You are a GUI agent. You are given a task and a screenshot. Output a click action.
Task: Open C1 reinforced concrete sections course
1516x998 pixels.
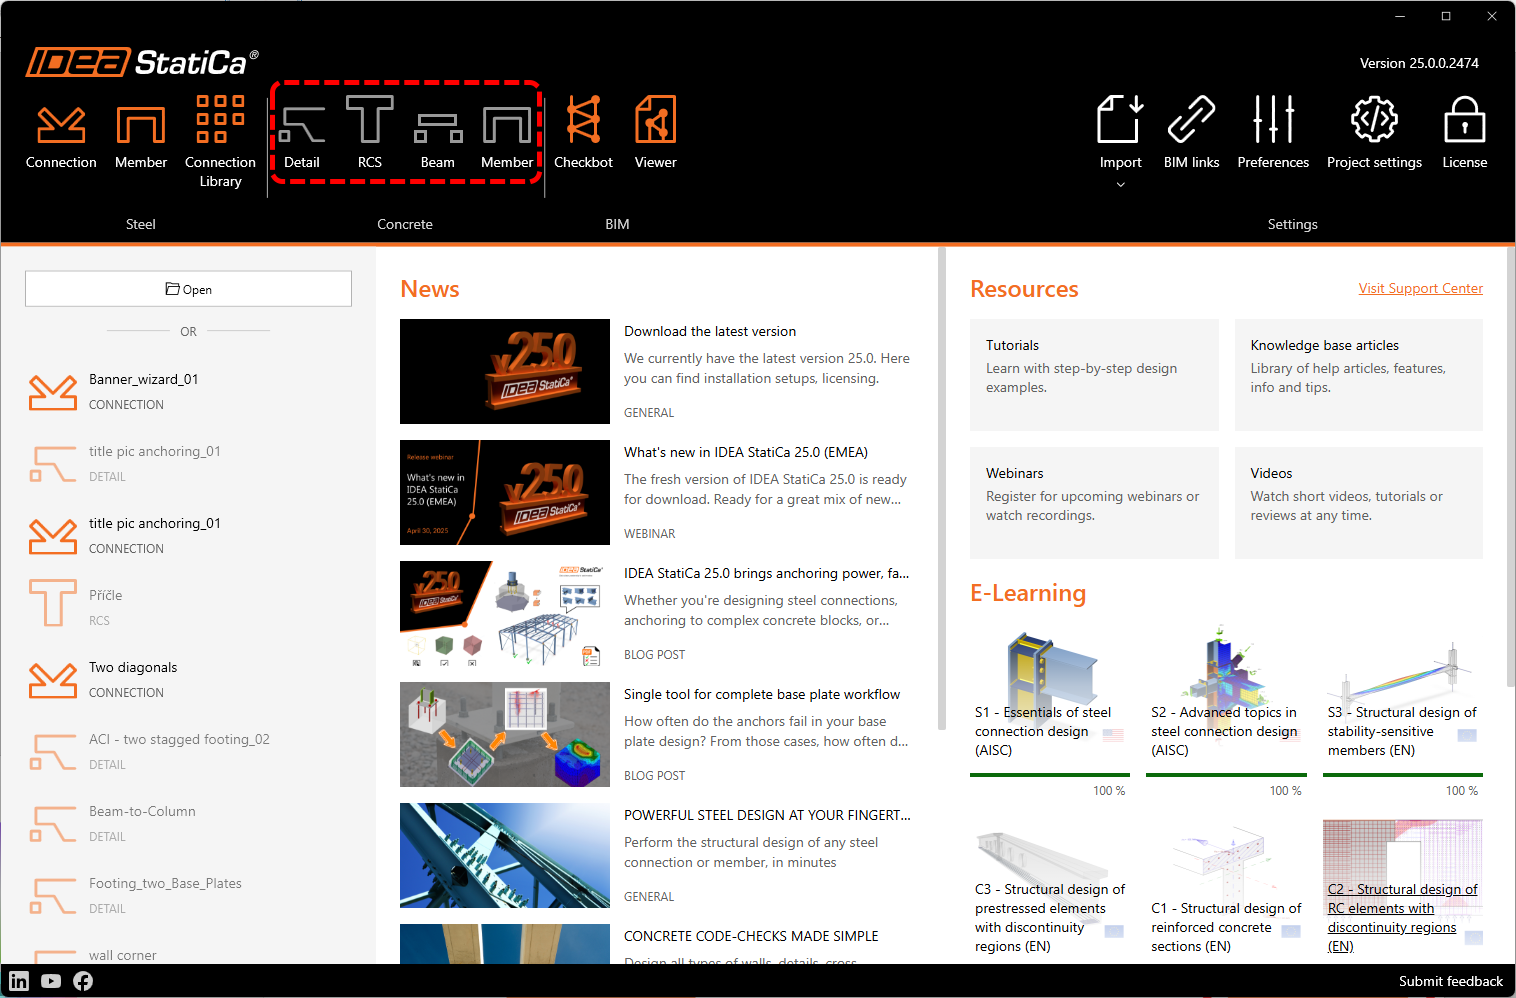pos(1226,889)
